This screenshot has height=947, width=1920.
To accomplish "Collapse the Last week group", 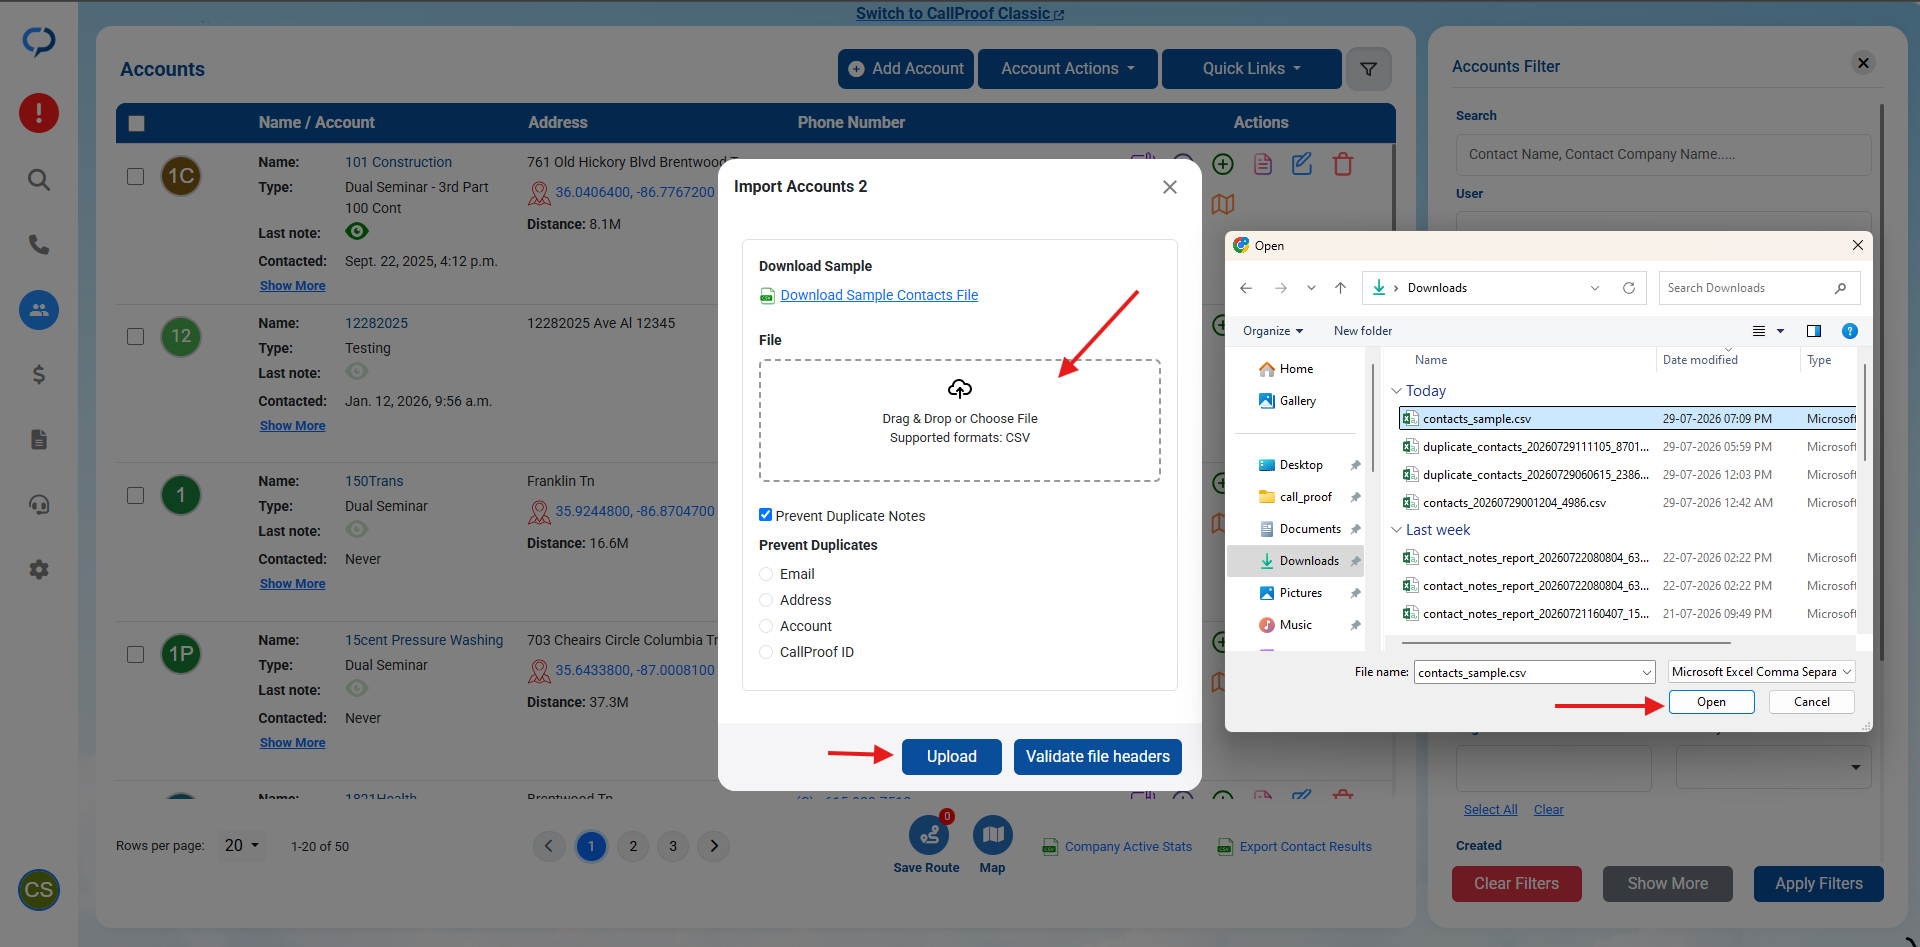I will (1397, 530).
